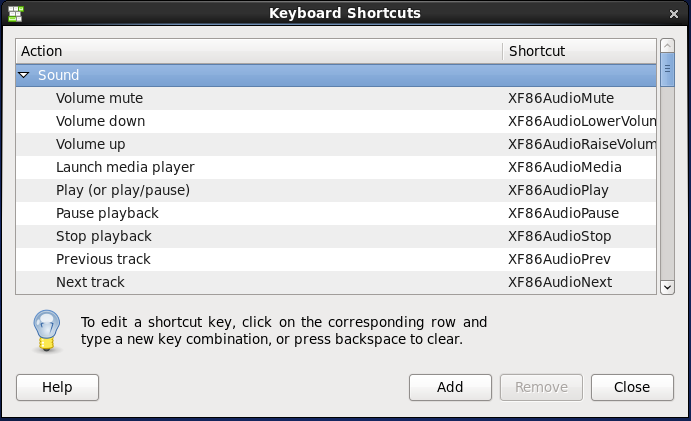Open Help for keyboard shortcuts

point(57,387)
